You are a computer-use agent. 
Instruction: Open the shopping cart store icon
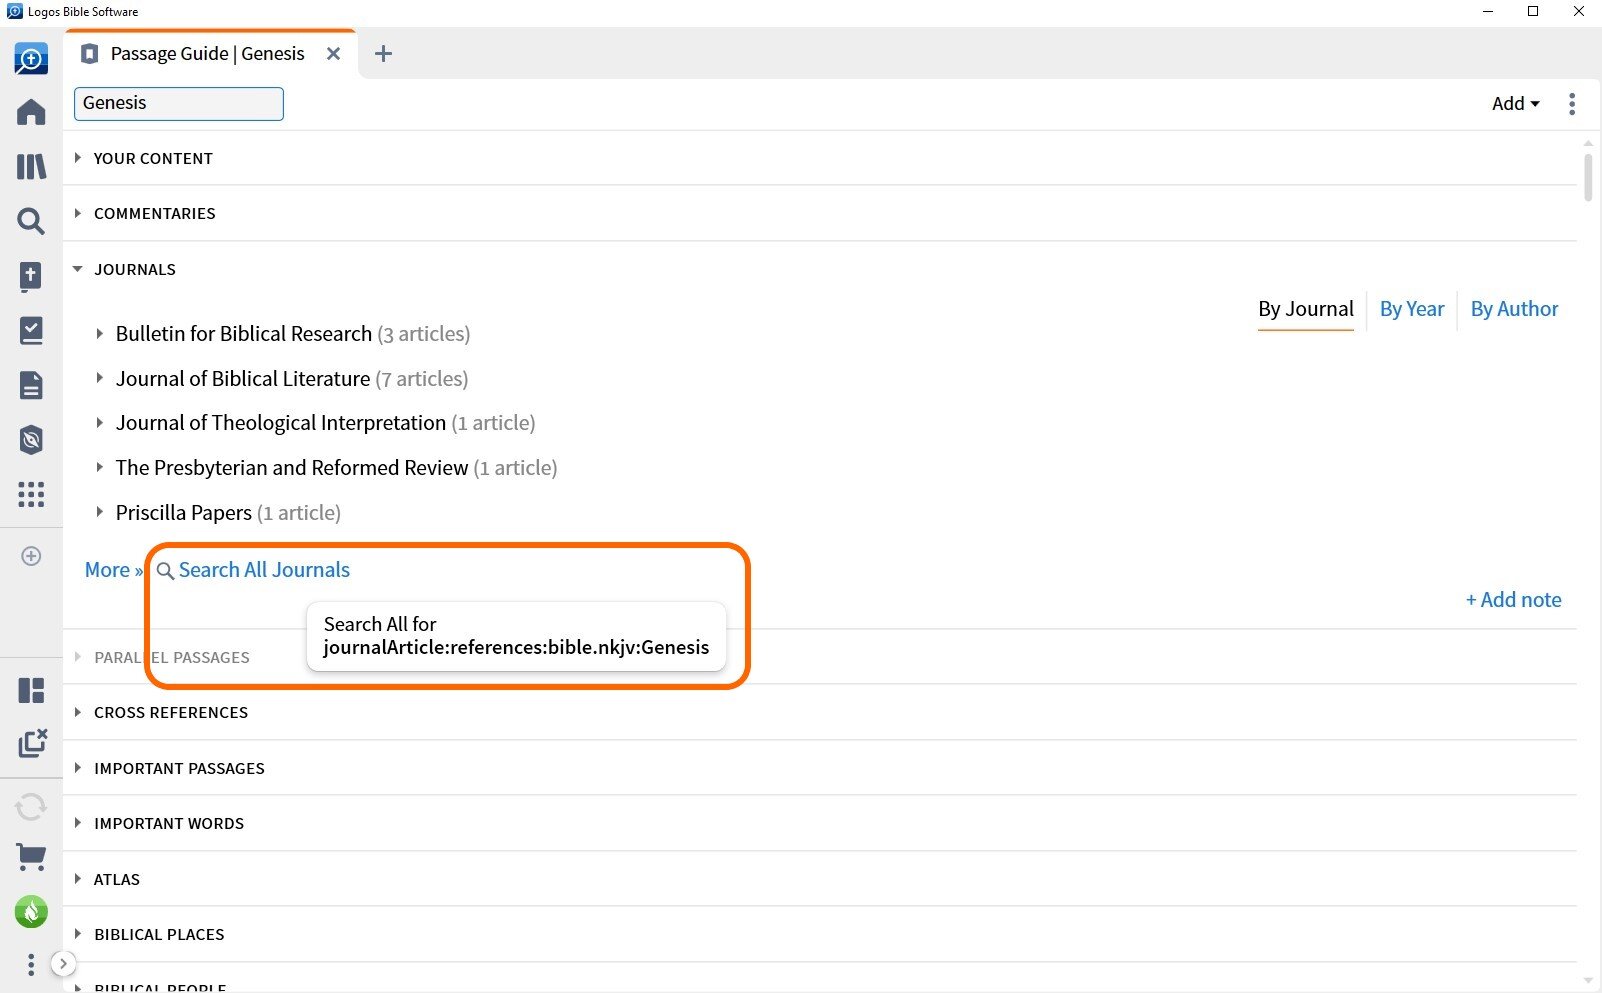click(31, 857)
